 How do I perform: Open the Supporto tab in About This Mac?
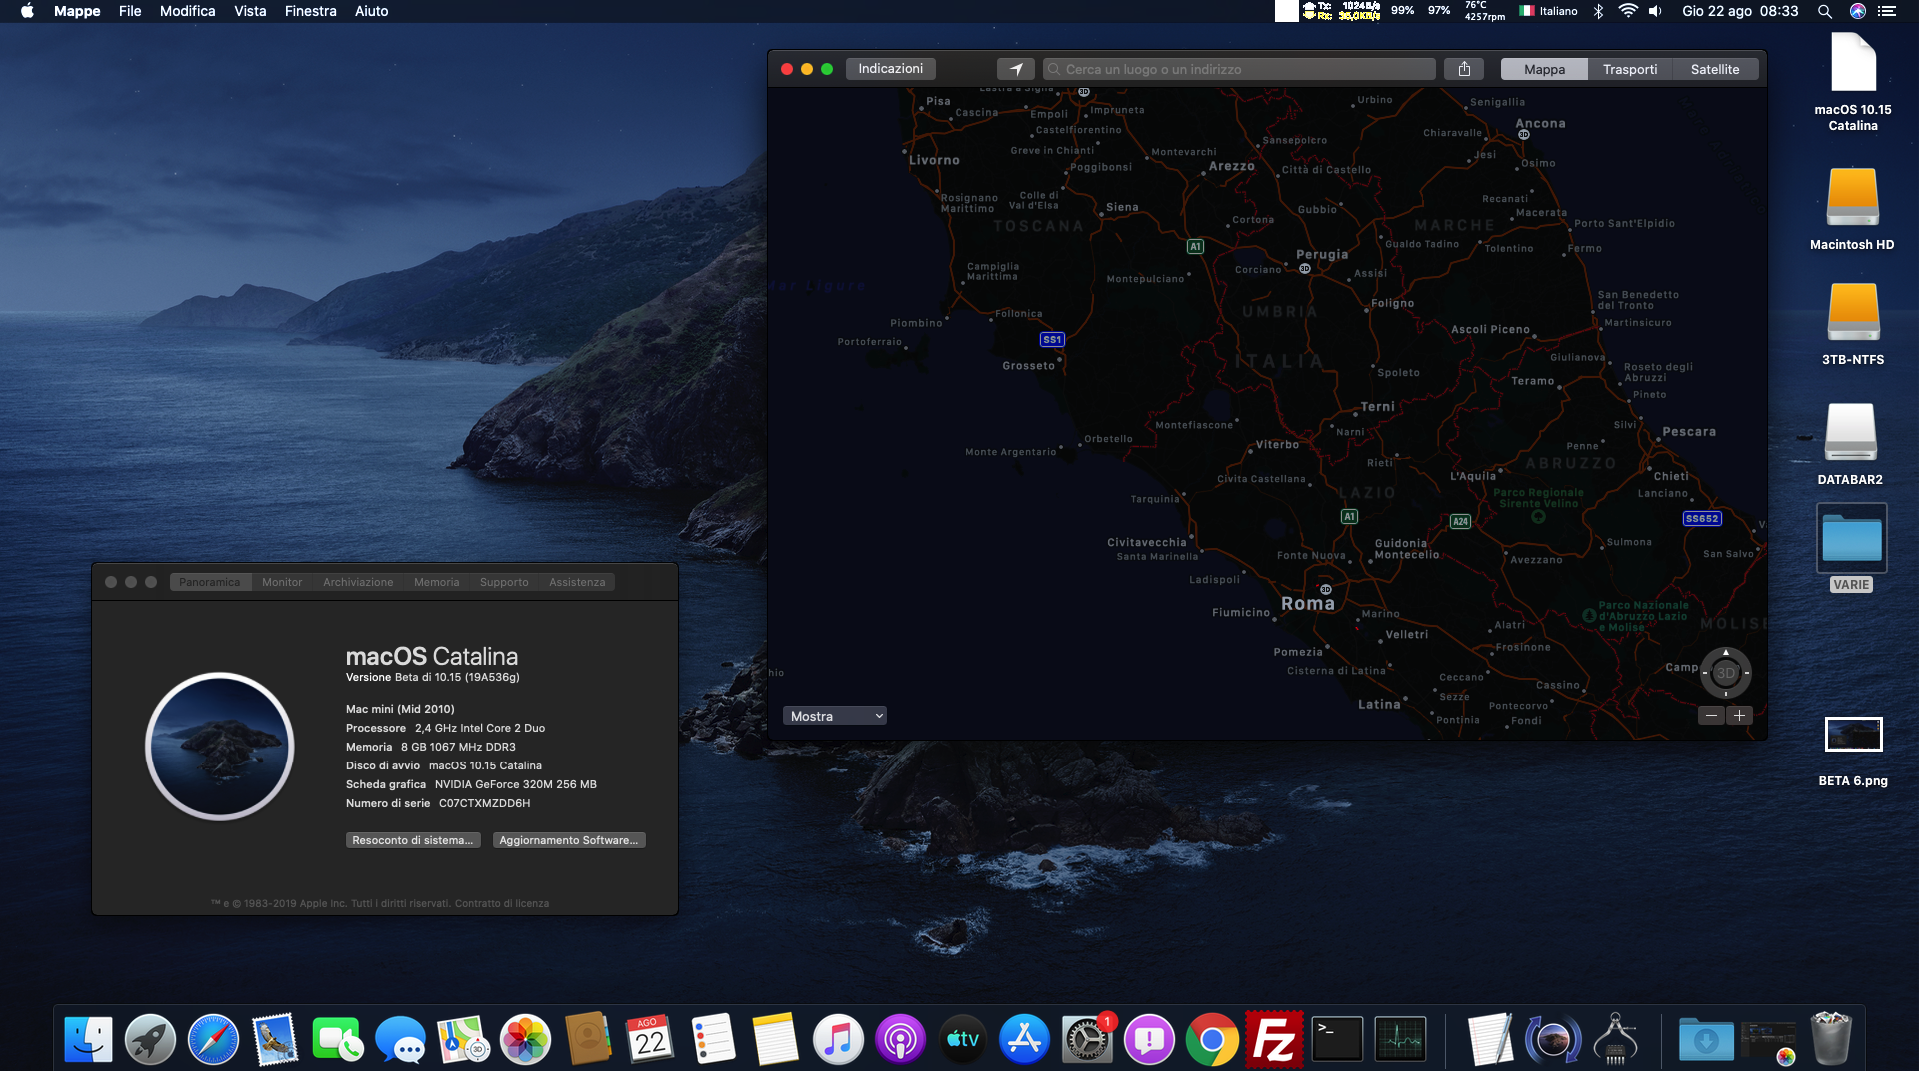pos(504,582)
